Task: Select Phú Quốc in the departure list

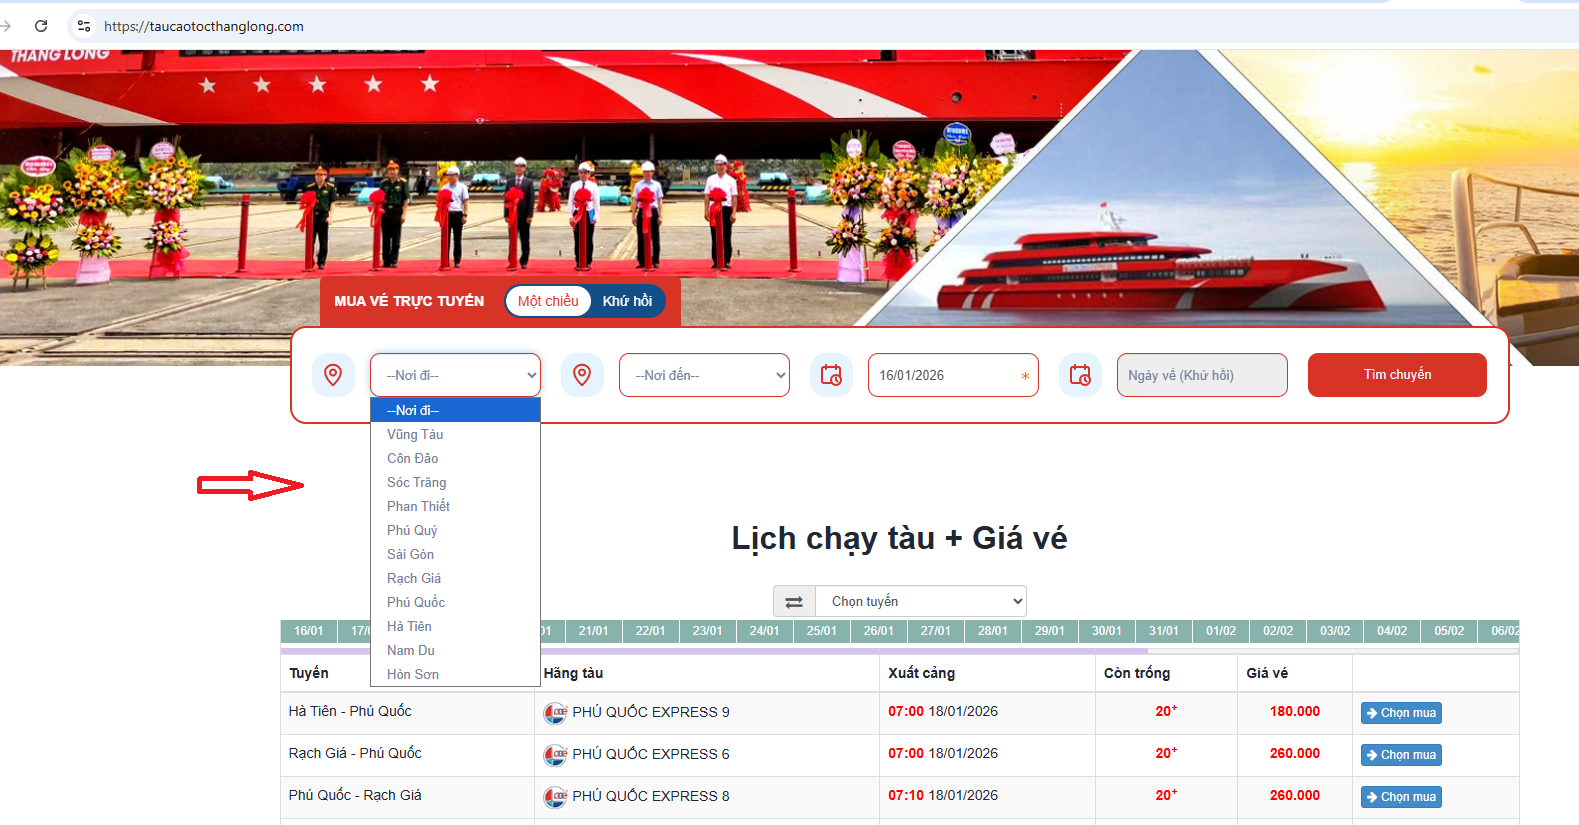Action: coord(416,602)
